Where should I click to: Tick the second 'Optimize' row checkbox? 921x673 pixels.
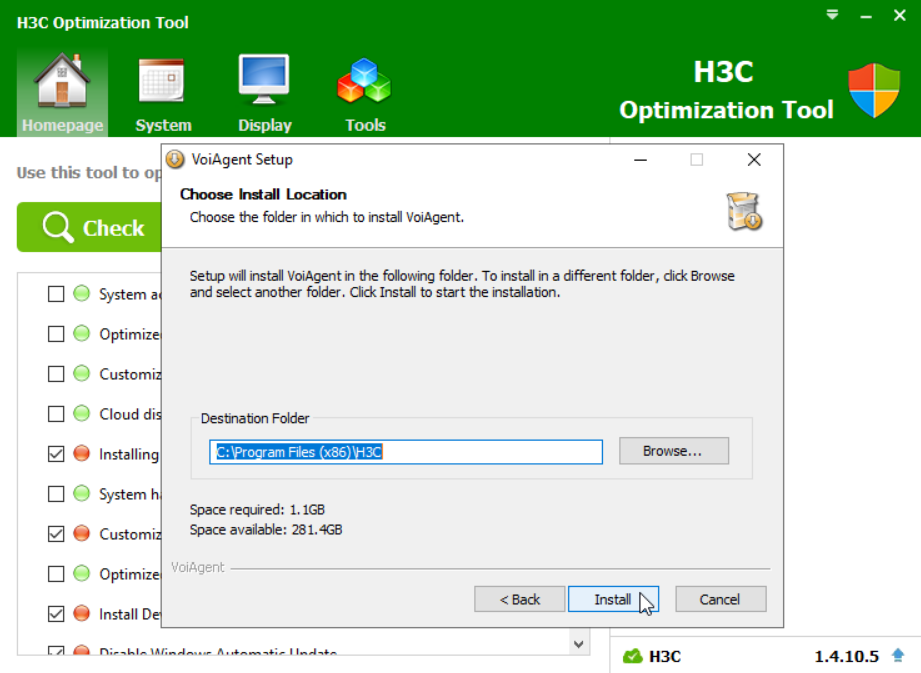pyautogui.click(x=56, y=573)
